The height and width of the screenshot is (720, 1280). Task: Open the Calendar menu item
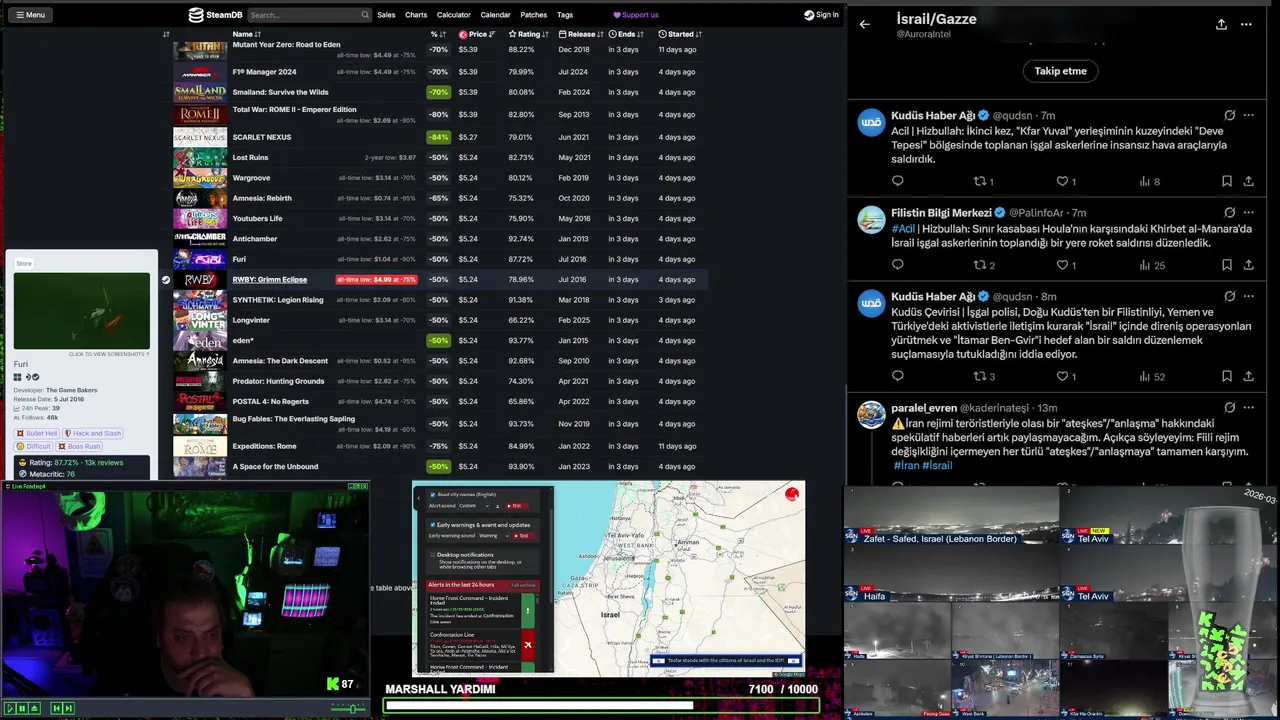pyautogui.click(x=495, y=15)
